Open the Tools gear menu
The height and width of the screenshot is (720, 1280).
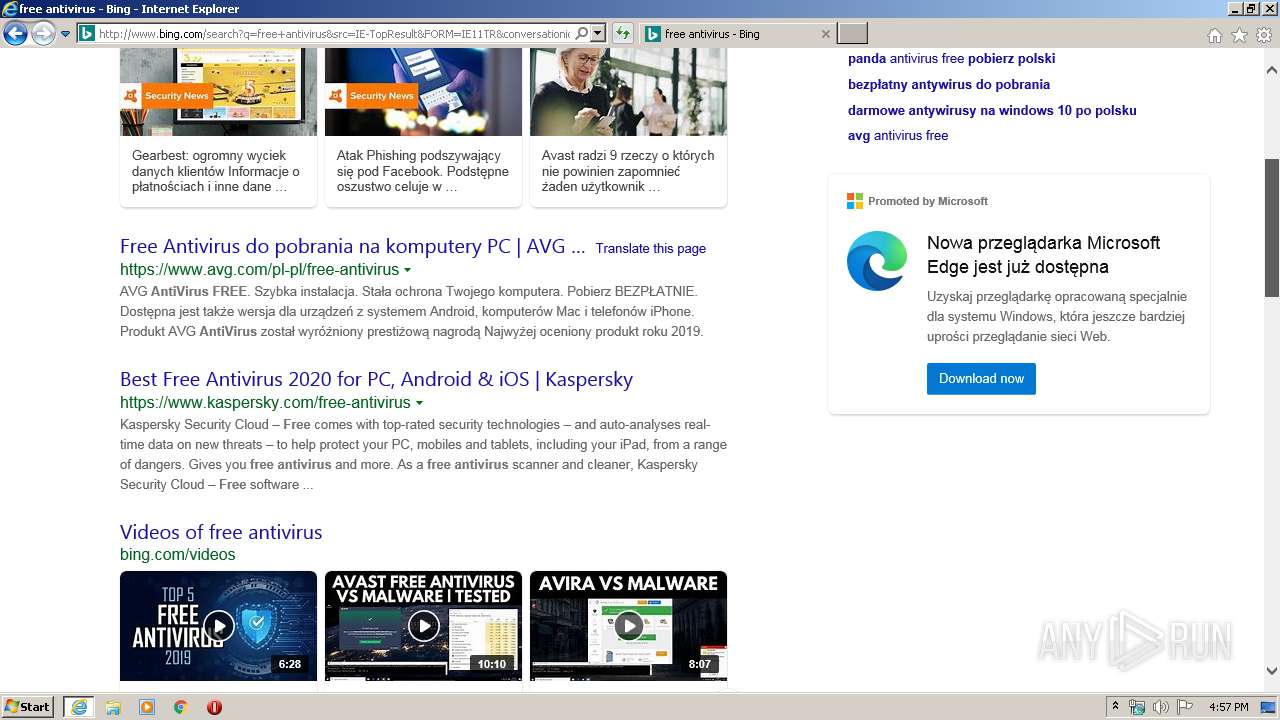(x=1264, y=35)
